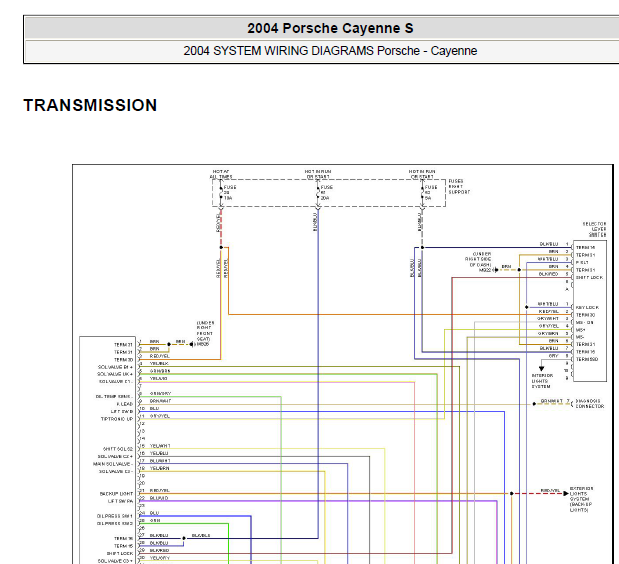Viewport: 619px width, 564px height.
Task: Select the '2004 SYSTEM WIRING DIAGRAMS Porsche - Cayenne' subtitle
Action: pos(330,51)
